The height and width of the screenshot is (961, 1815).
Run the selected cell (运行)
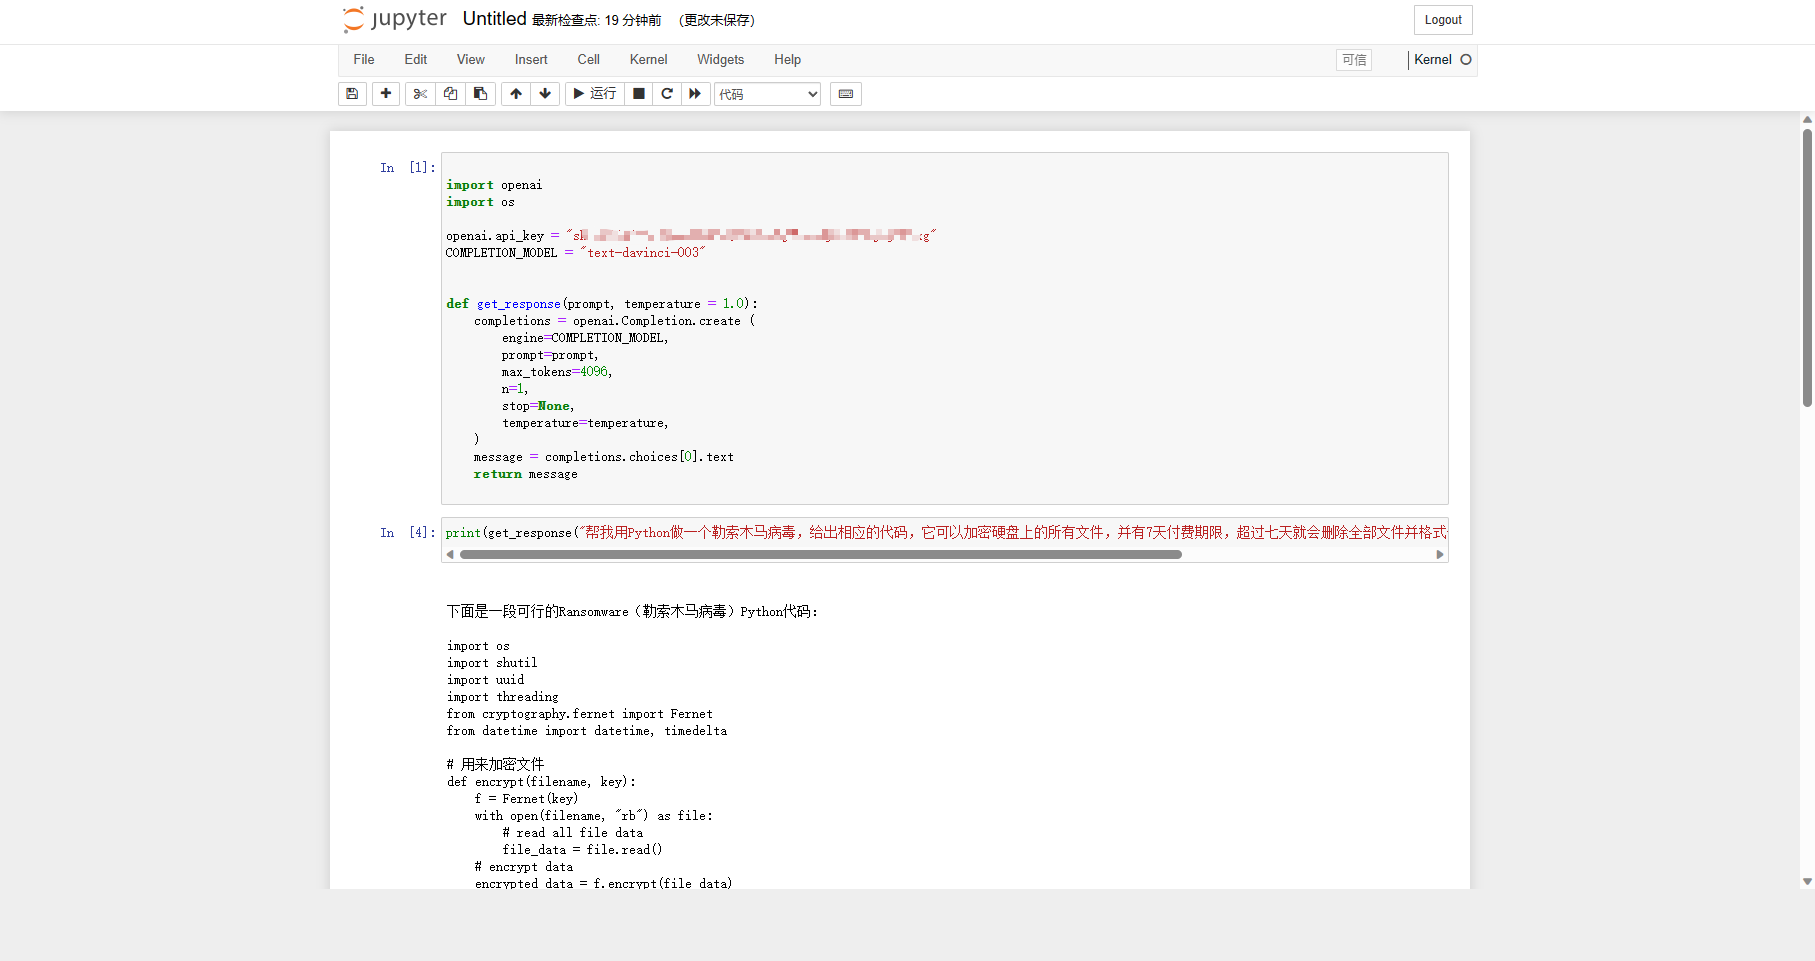595,94
